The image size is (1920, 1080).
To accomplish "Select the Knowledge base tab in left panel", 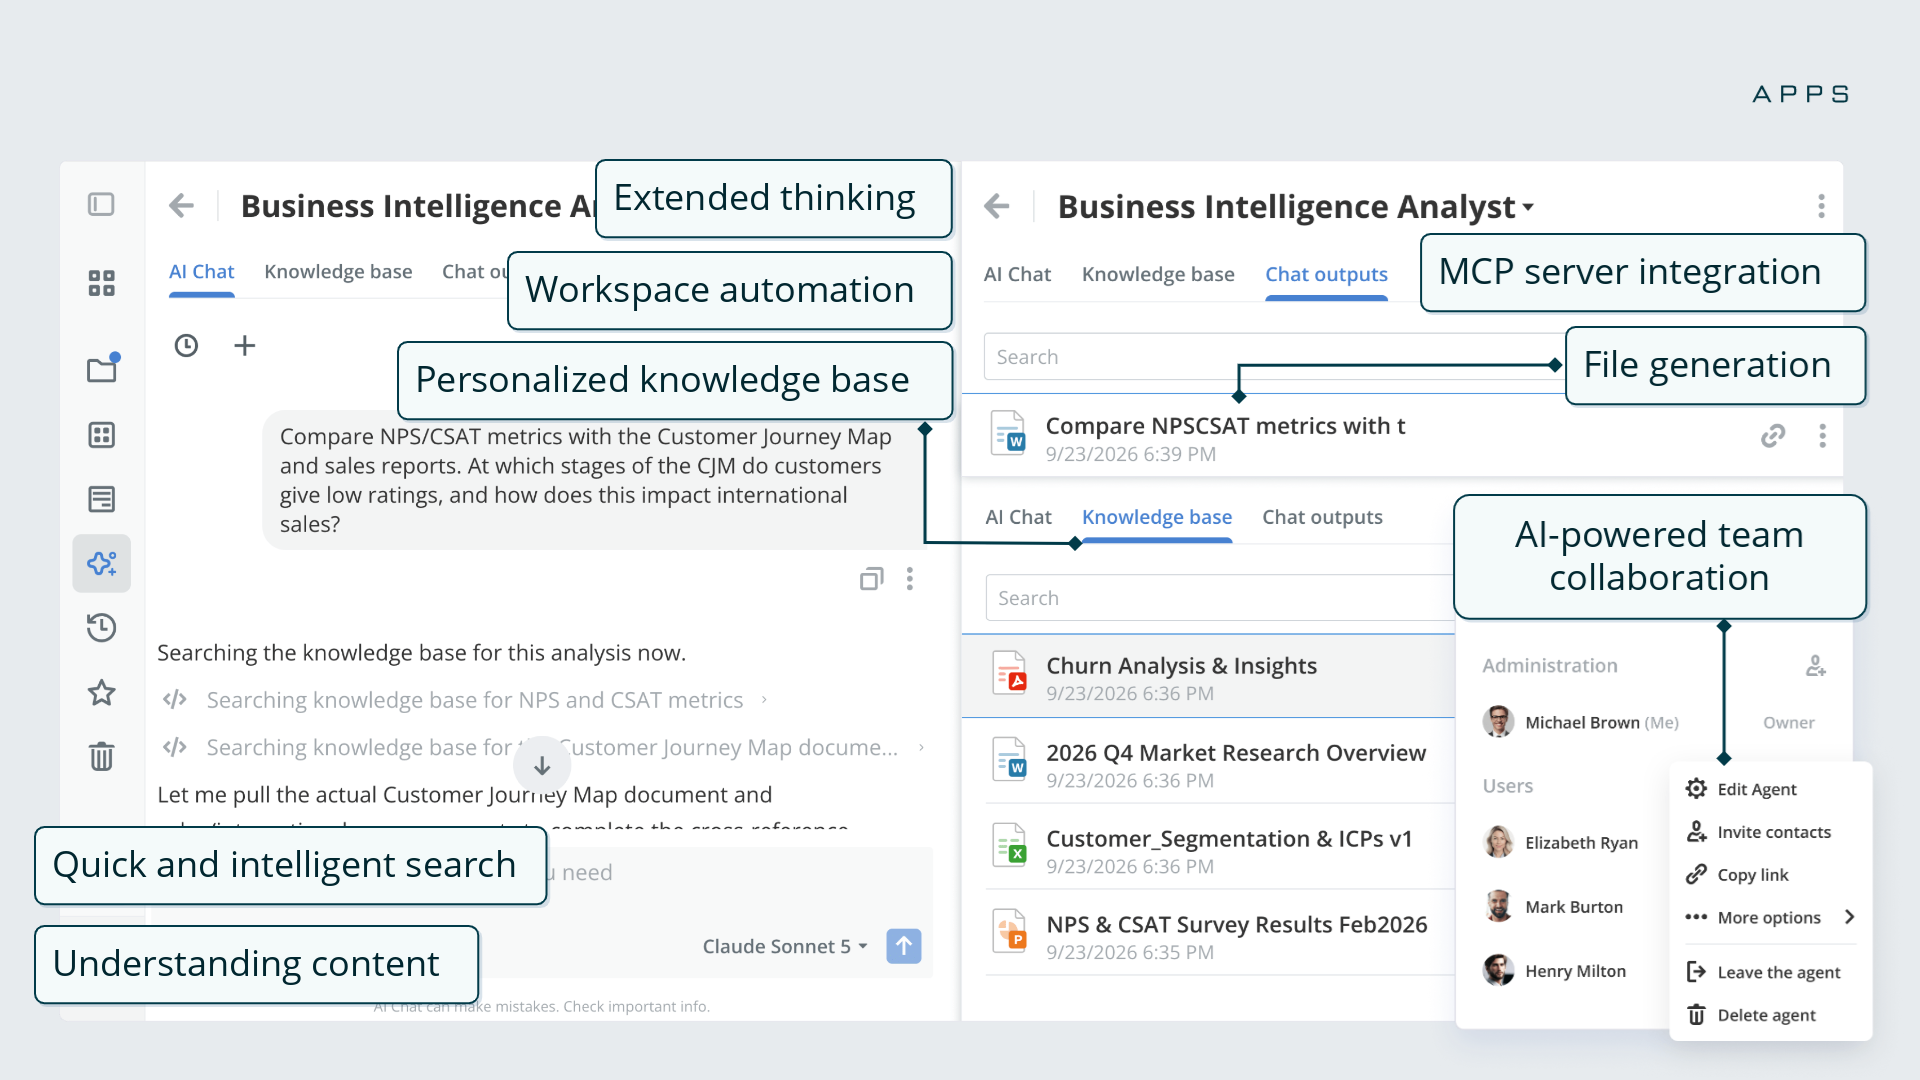I will point(338,272).
